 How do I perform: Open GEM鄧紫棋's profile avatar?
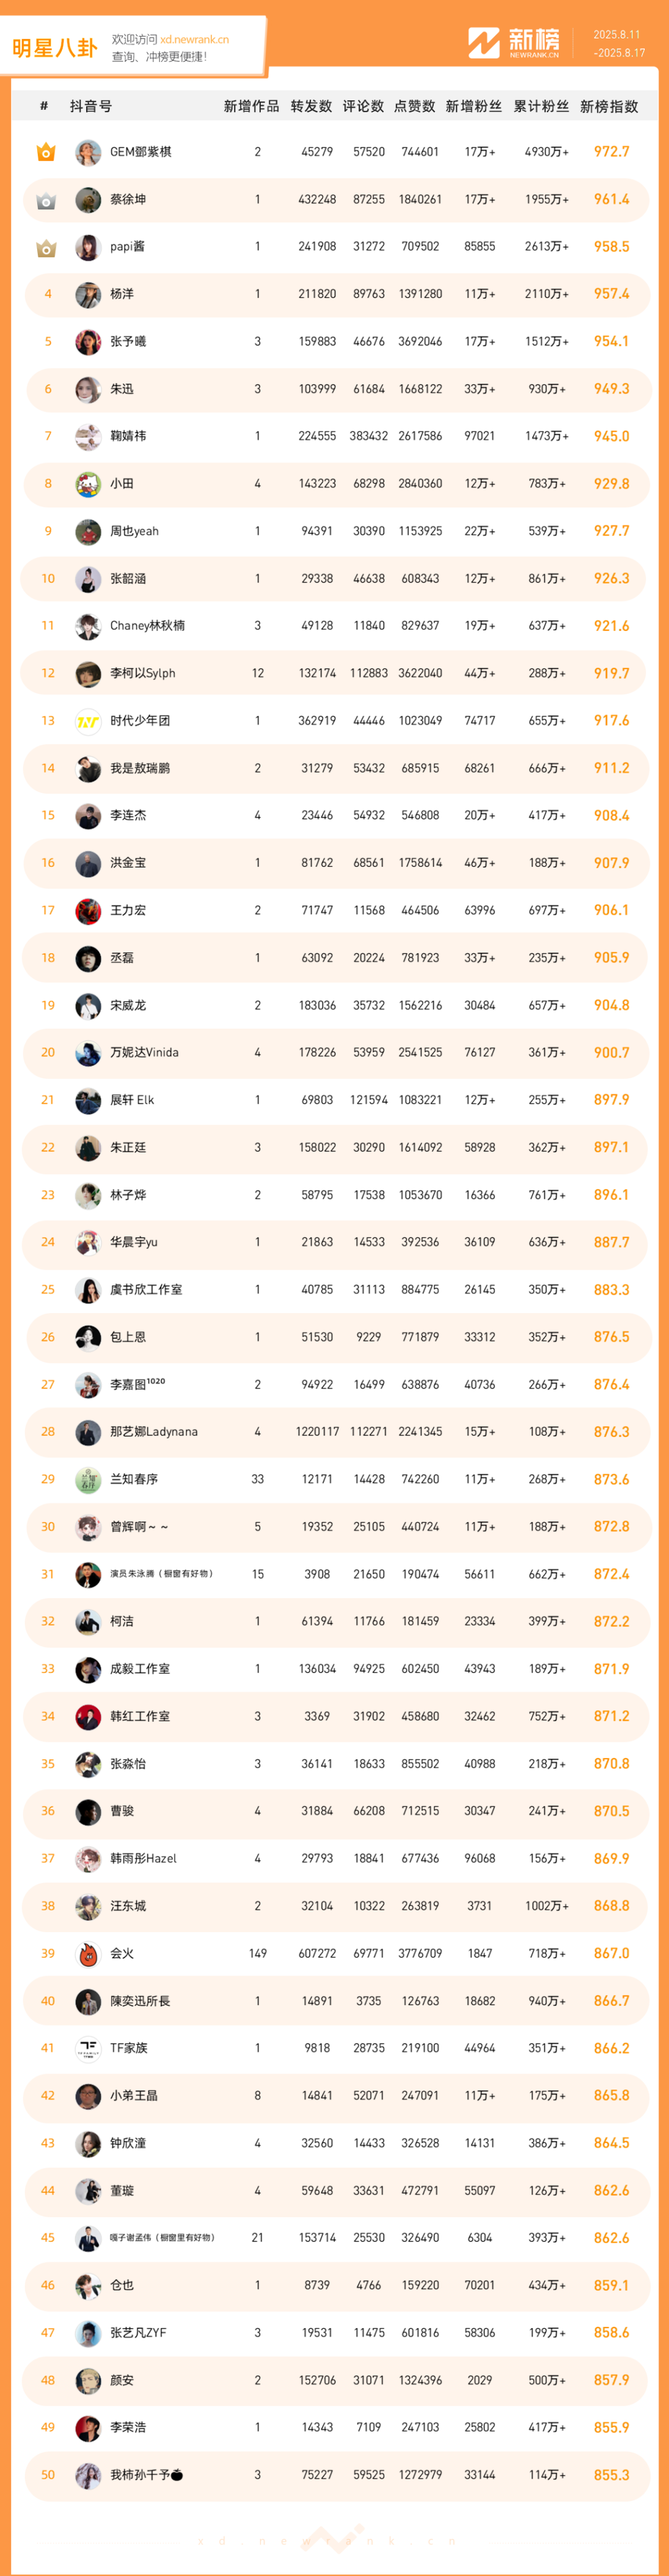[88, 152]
